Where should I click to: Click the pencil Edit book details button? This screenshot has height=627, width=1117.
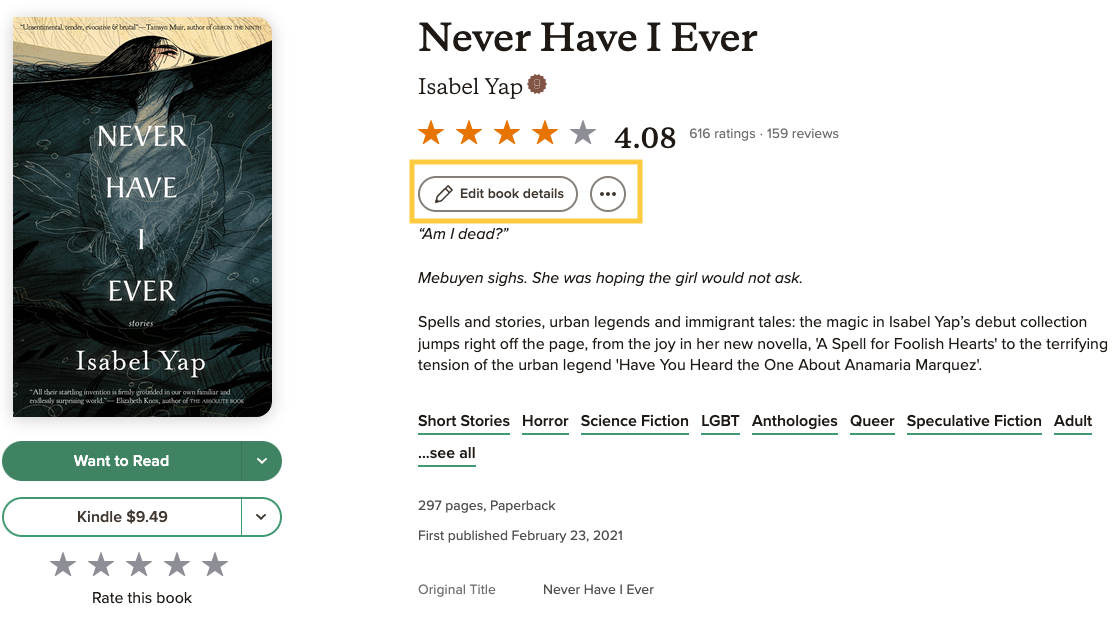pos(498,194)
